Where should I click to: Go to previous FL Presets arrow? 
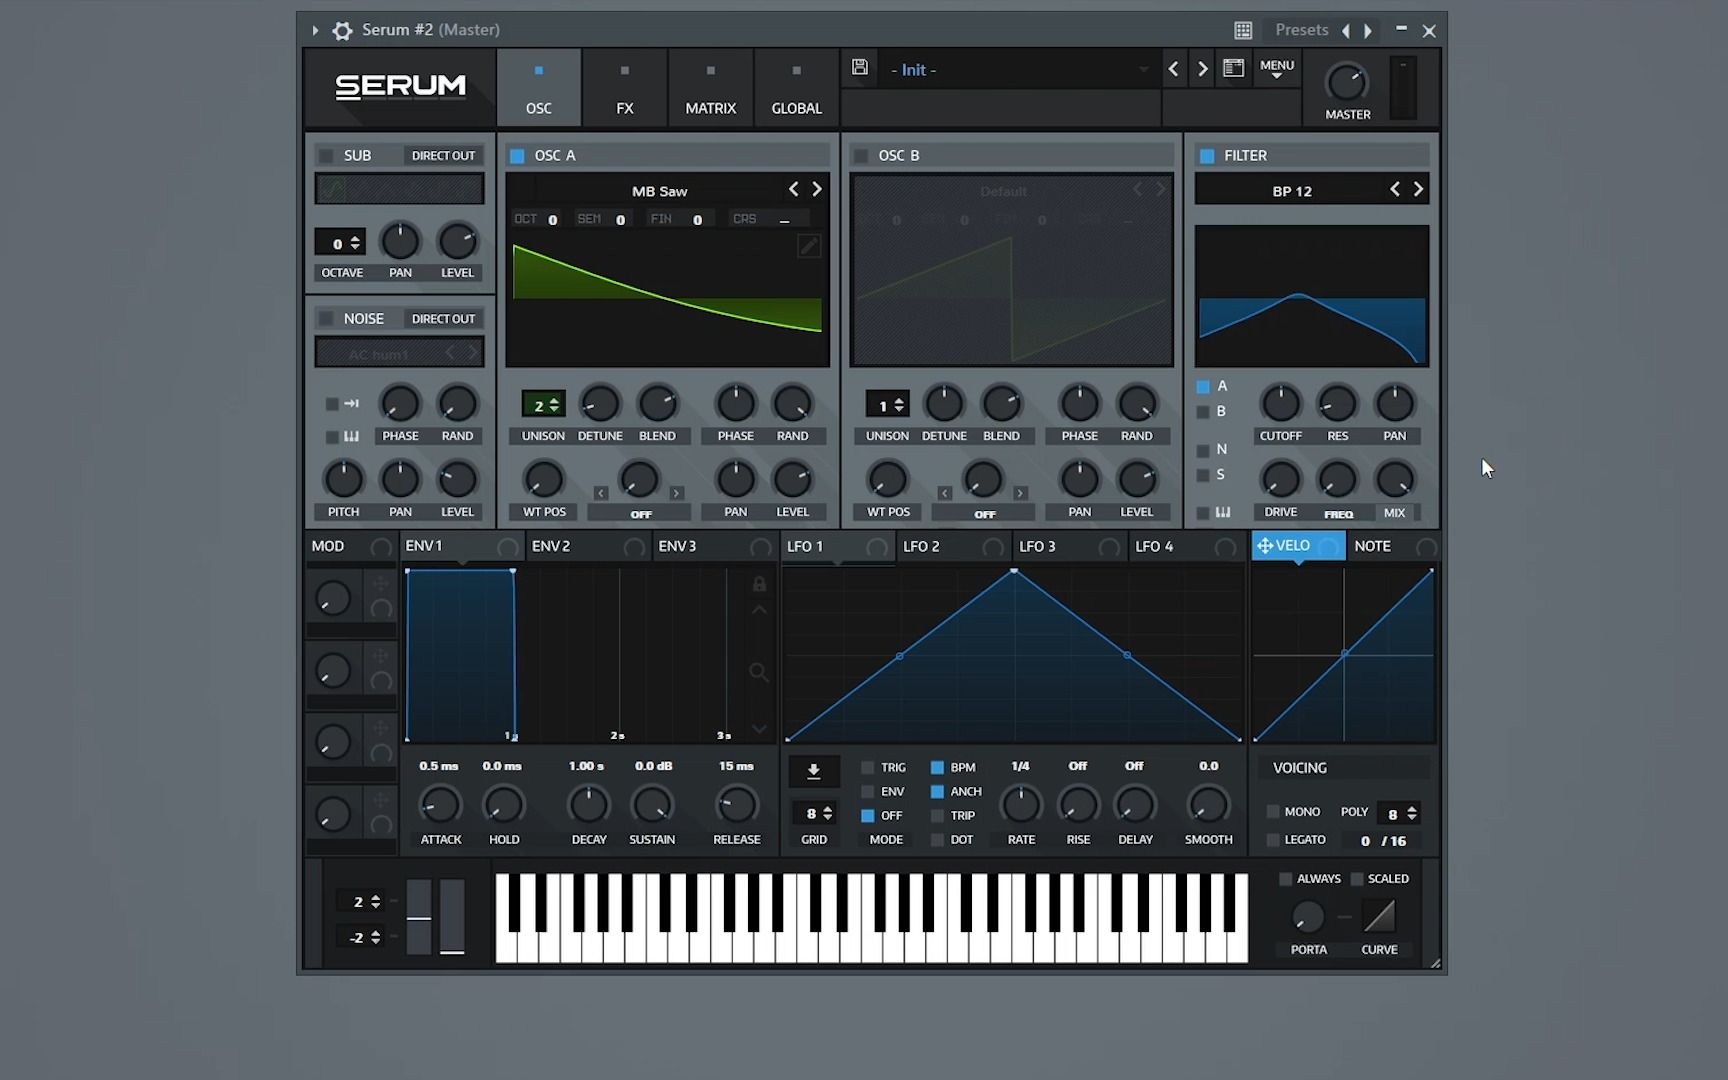pyautogui.click(x=1346, y=31)
